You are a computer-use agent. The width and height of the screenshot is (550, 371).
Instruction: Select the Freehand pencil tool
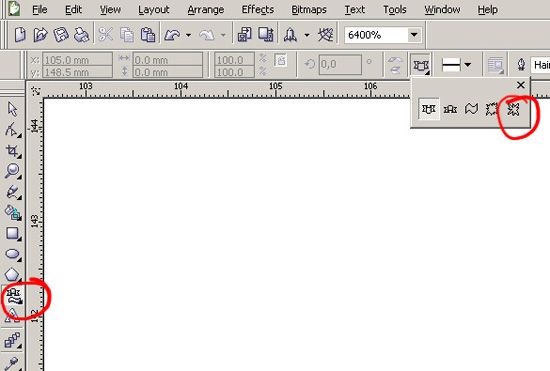pyautogui.click(x=12, y=192)
